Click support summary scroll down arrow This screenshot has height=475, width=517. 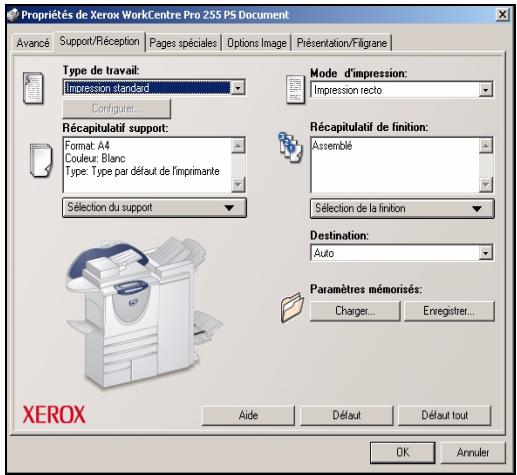coord(238,184)
